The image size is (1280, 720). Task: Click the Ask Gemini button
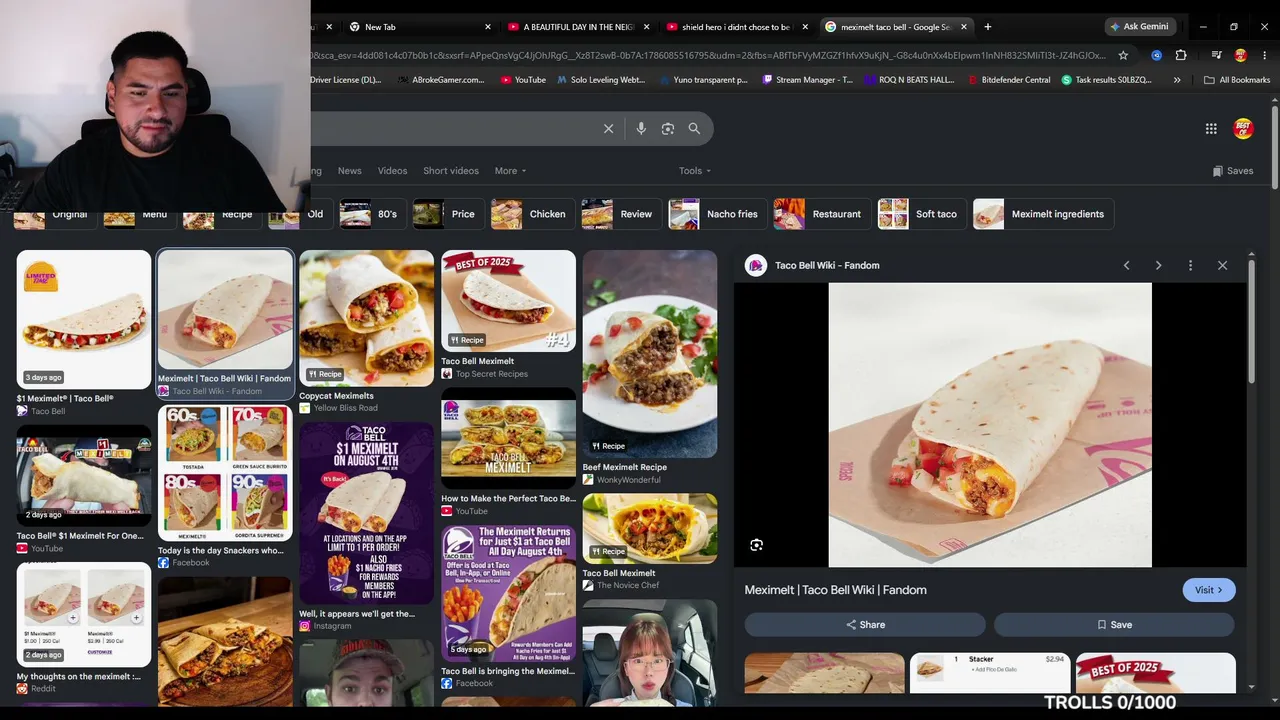tap(1138, 27)
